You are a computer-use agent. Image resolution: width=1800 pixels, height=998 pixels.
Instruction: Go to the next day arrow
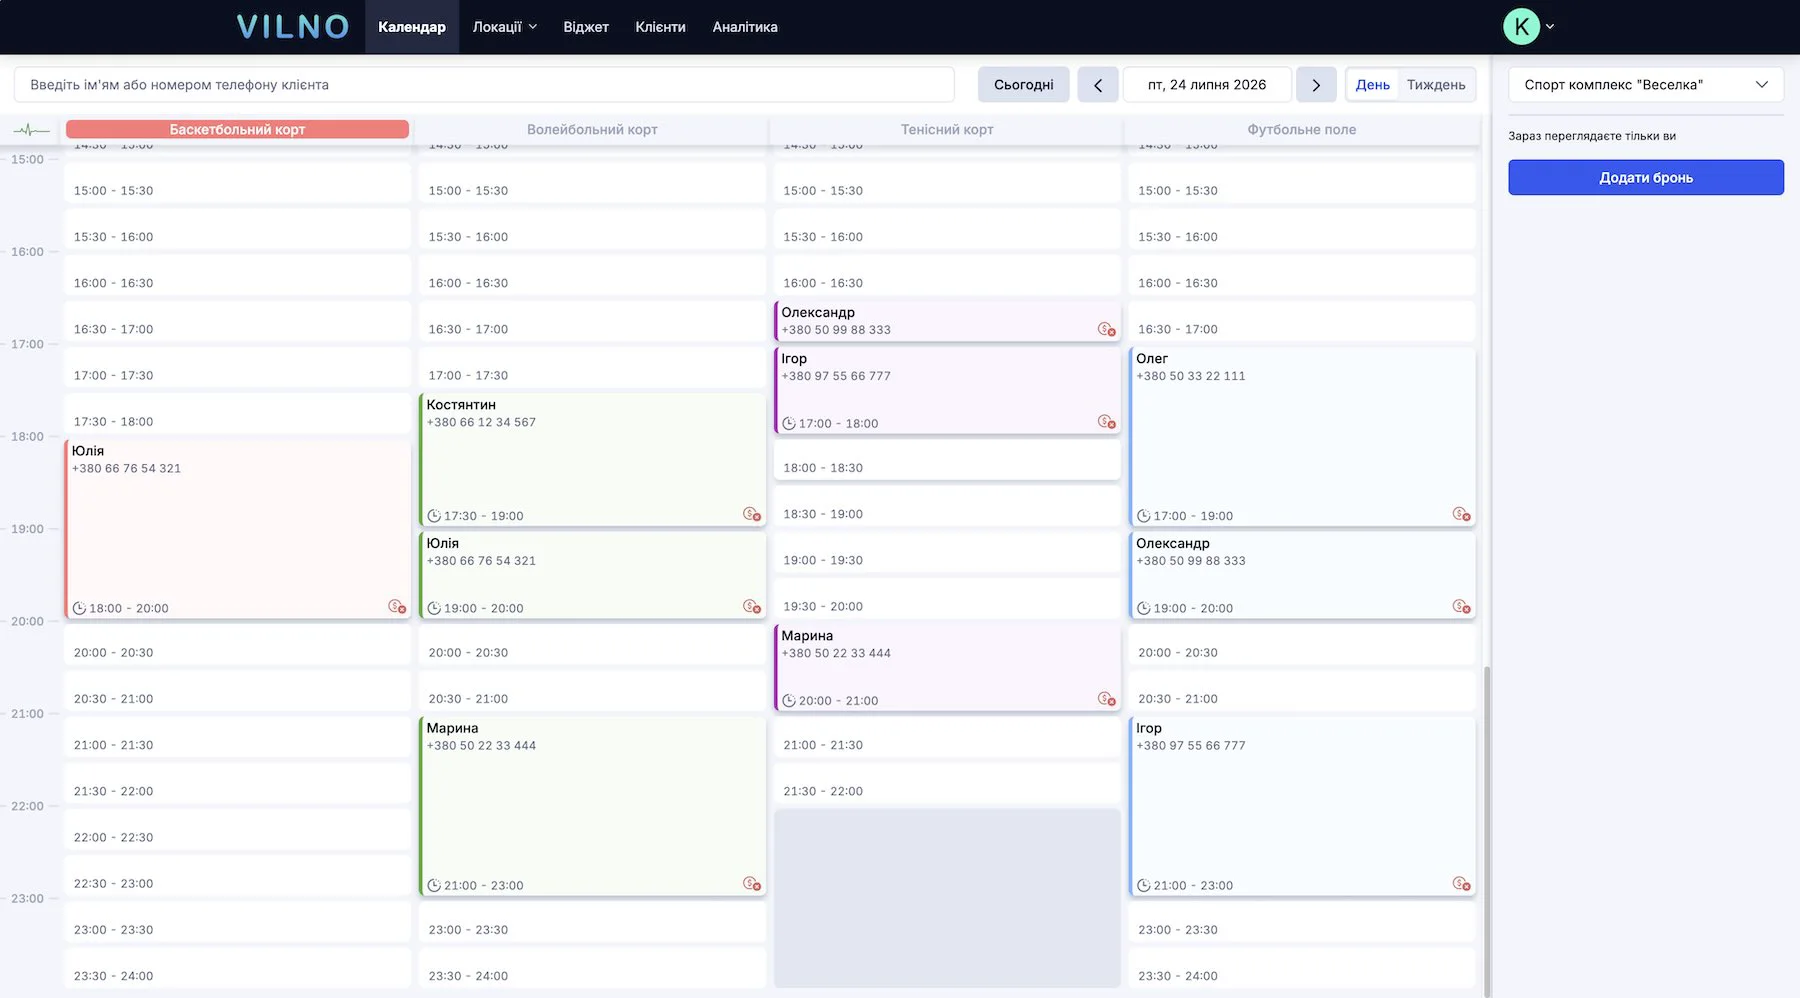(x=1316, y=85)
